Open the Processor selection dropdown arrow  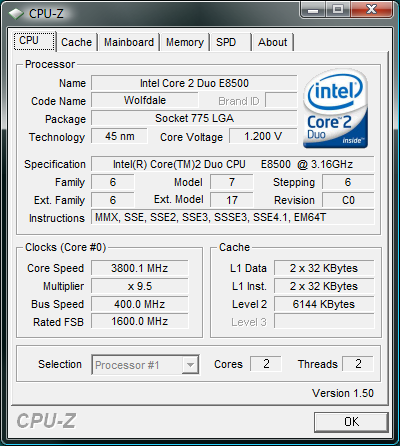tap(190, 365)
